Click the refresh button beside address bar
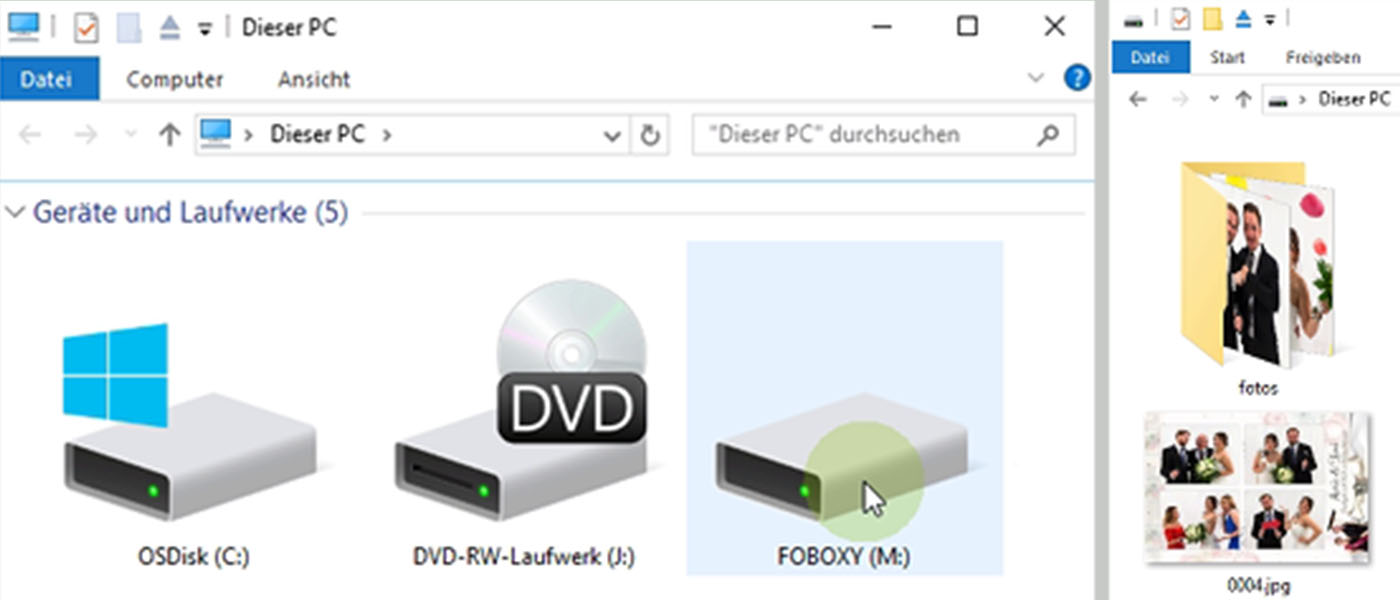This screenshot has height=600, width=1400. coord(650,135)
